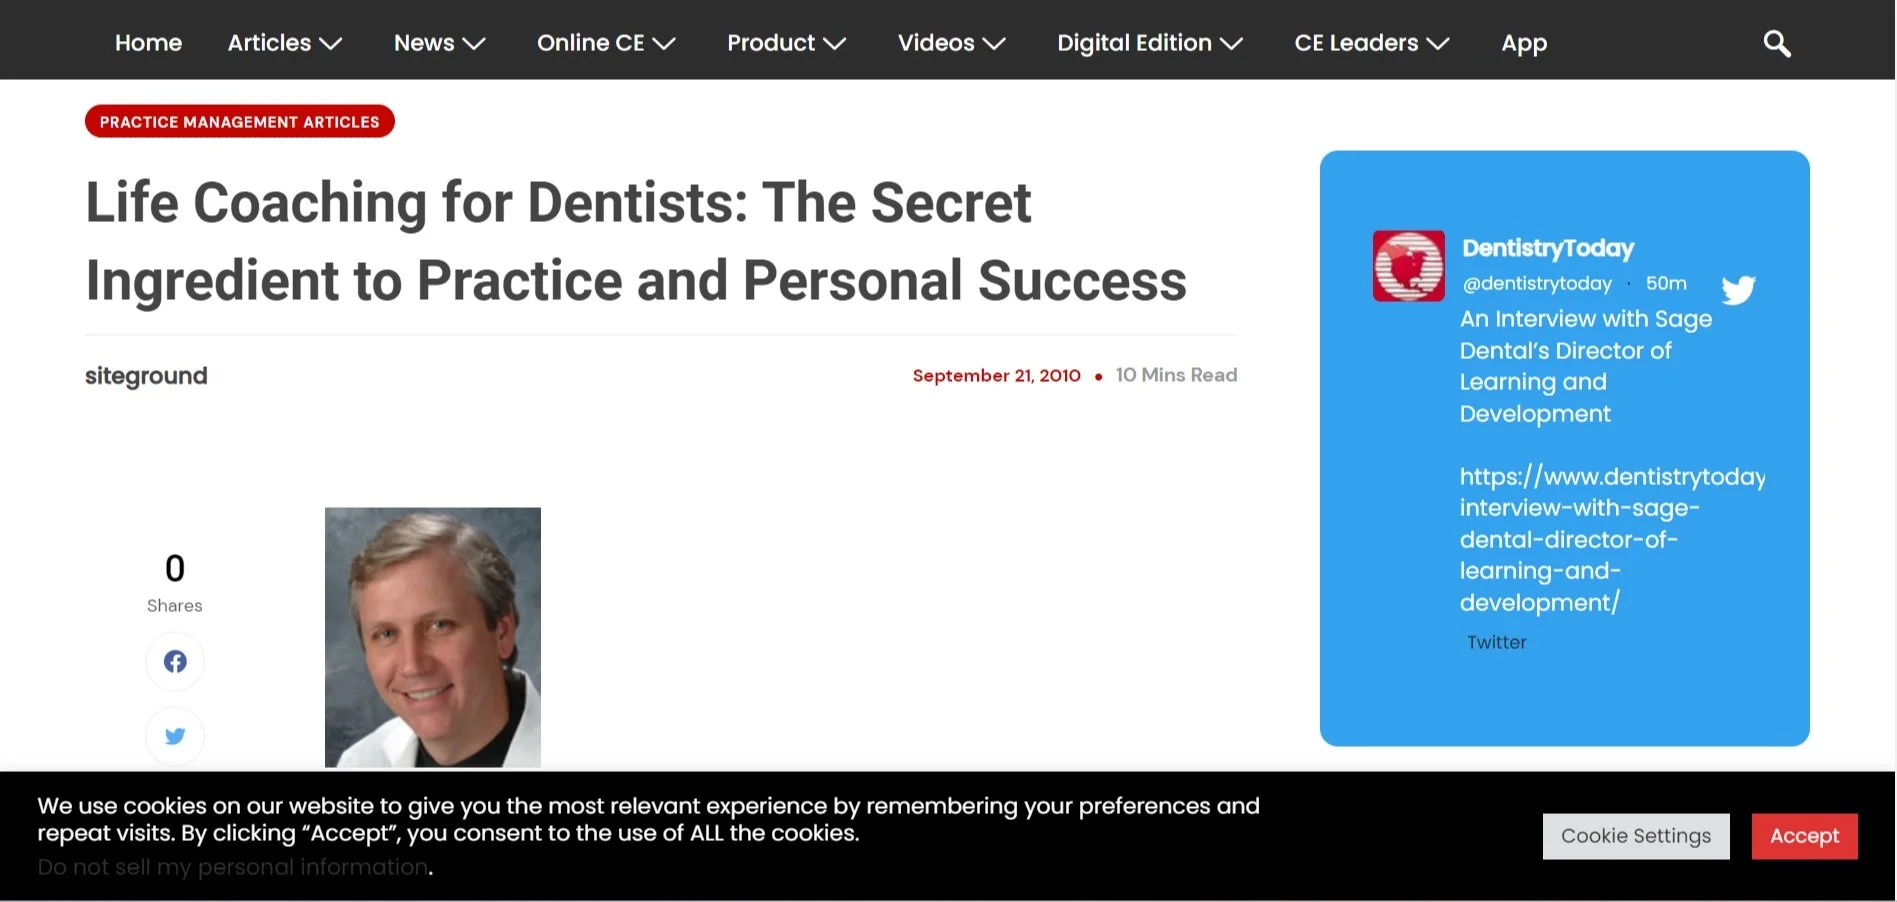Open the CE Leaders dropdown

[x=1372, y=43]
